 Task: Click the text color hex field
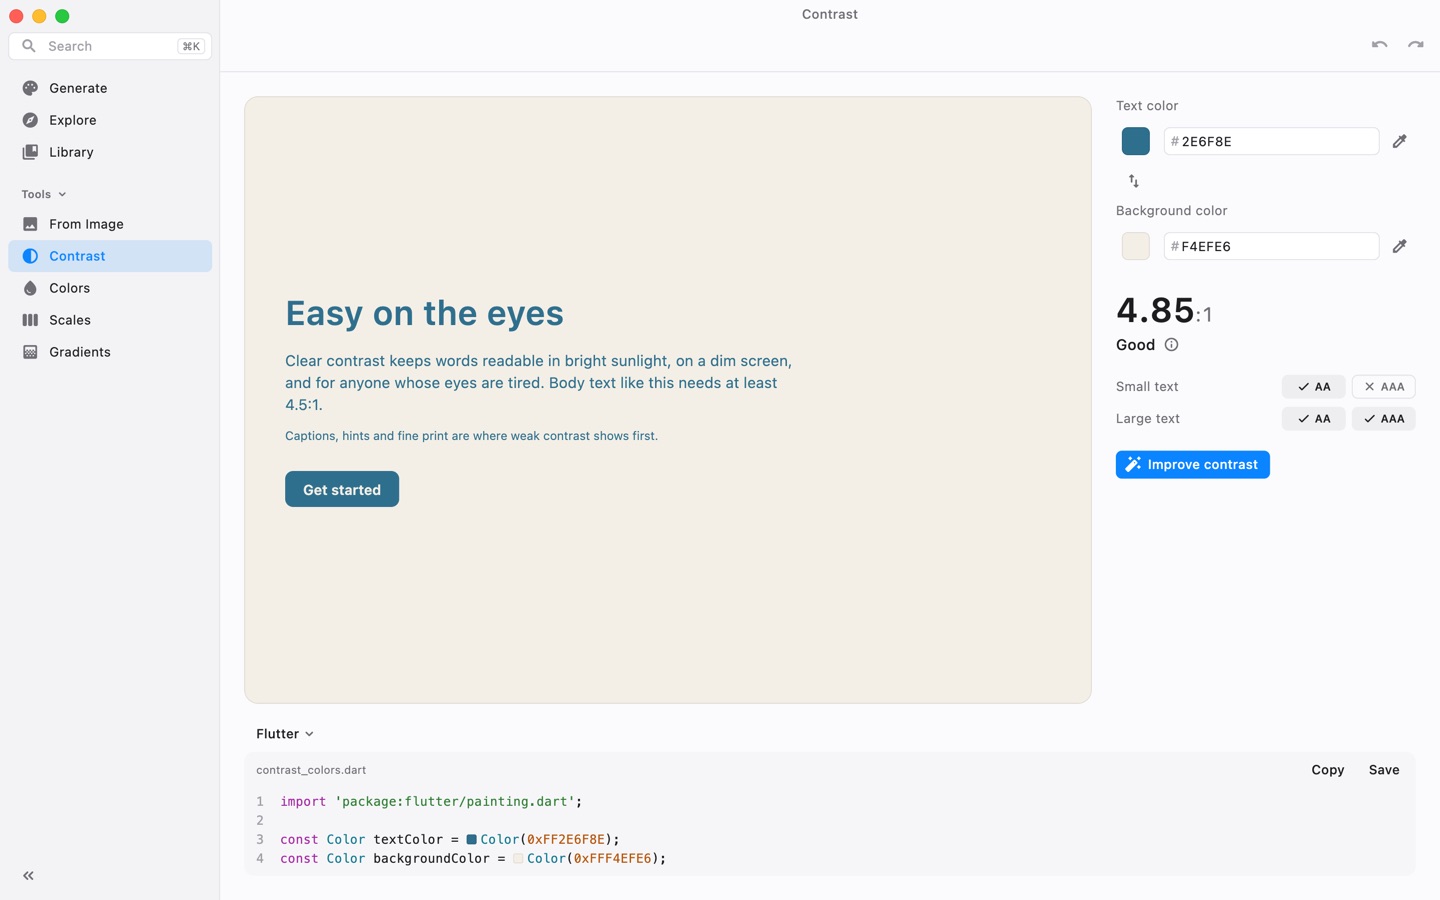(x=1271, y=141)
